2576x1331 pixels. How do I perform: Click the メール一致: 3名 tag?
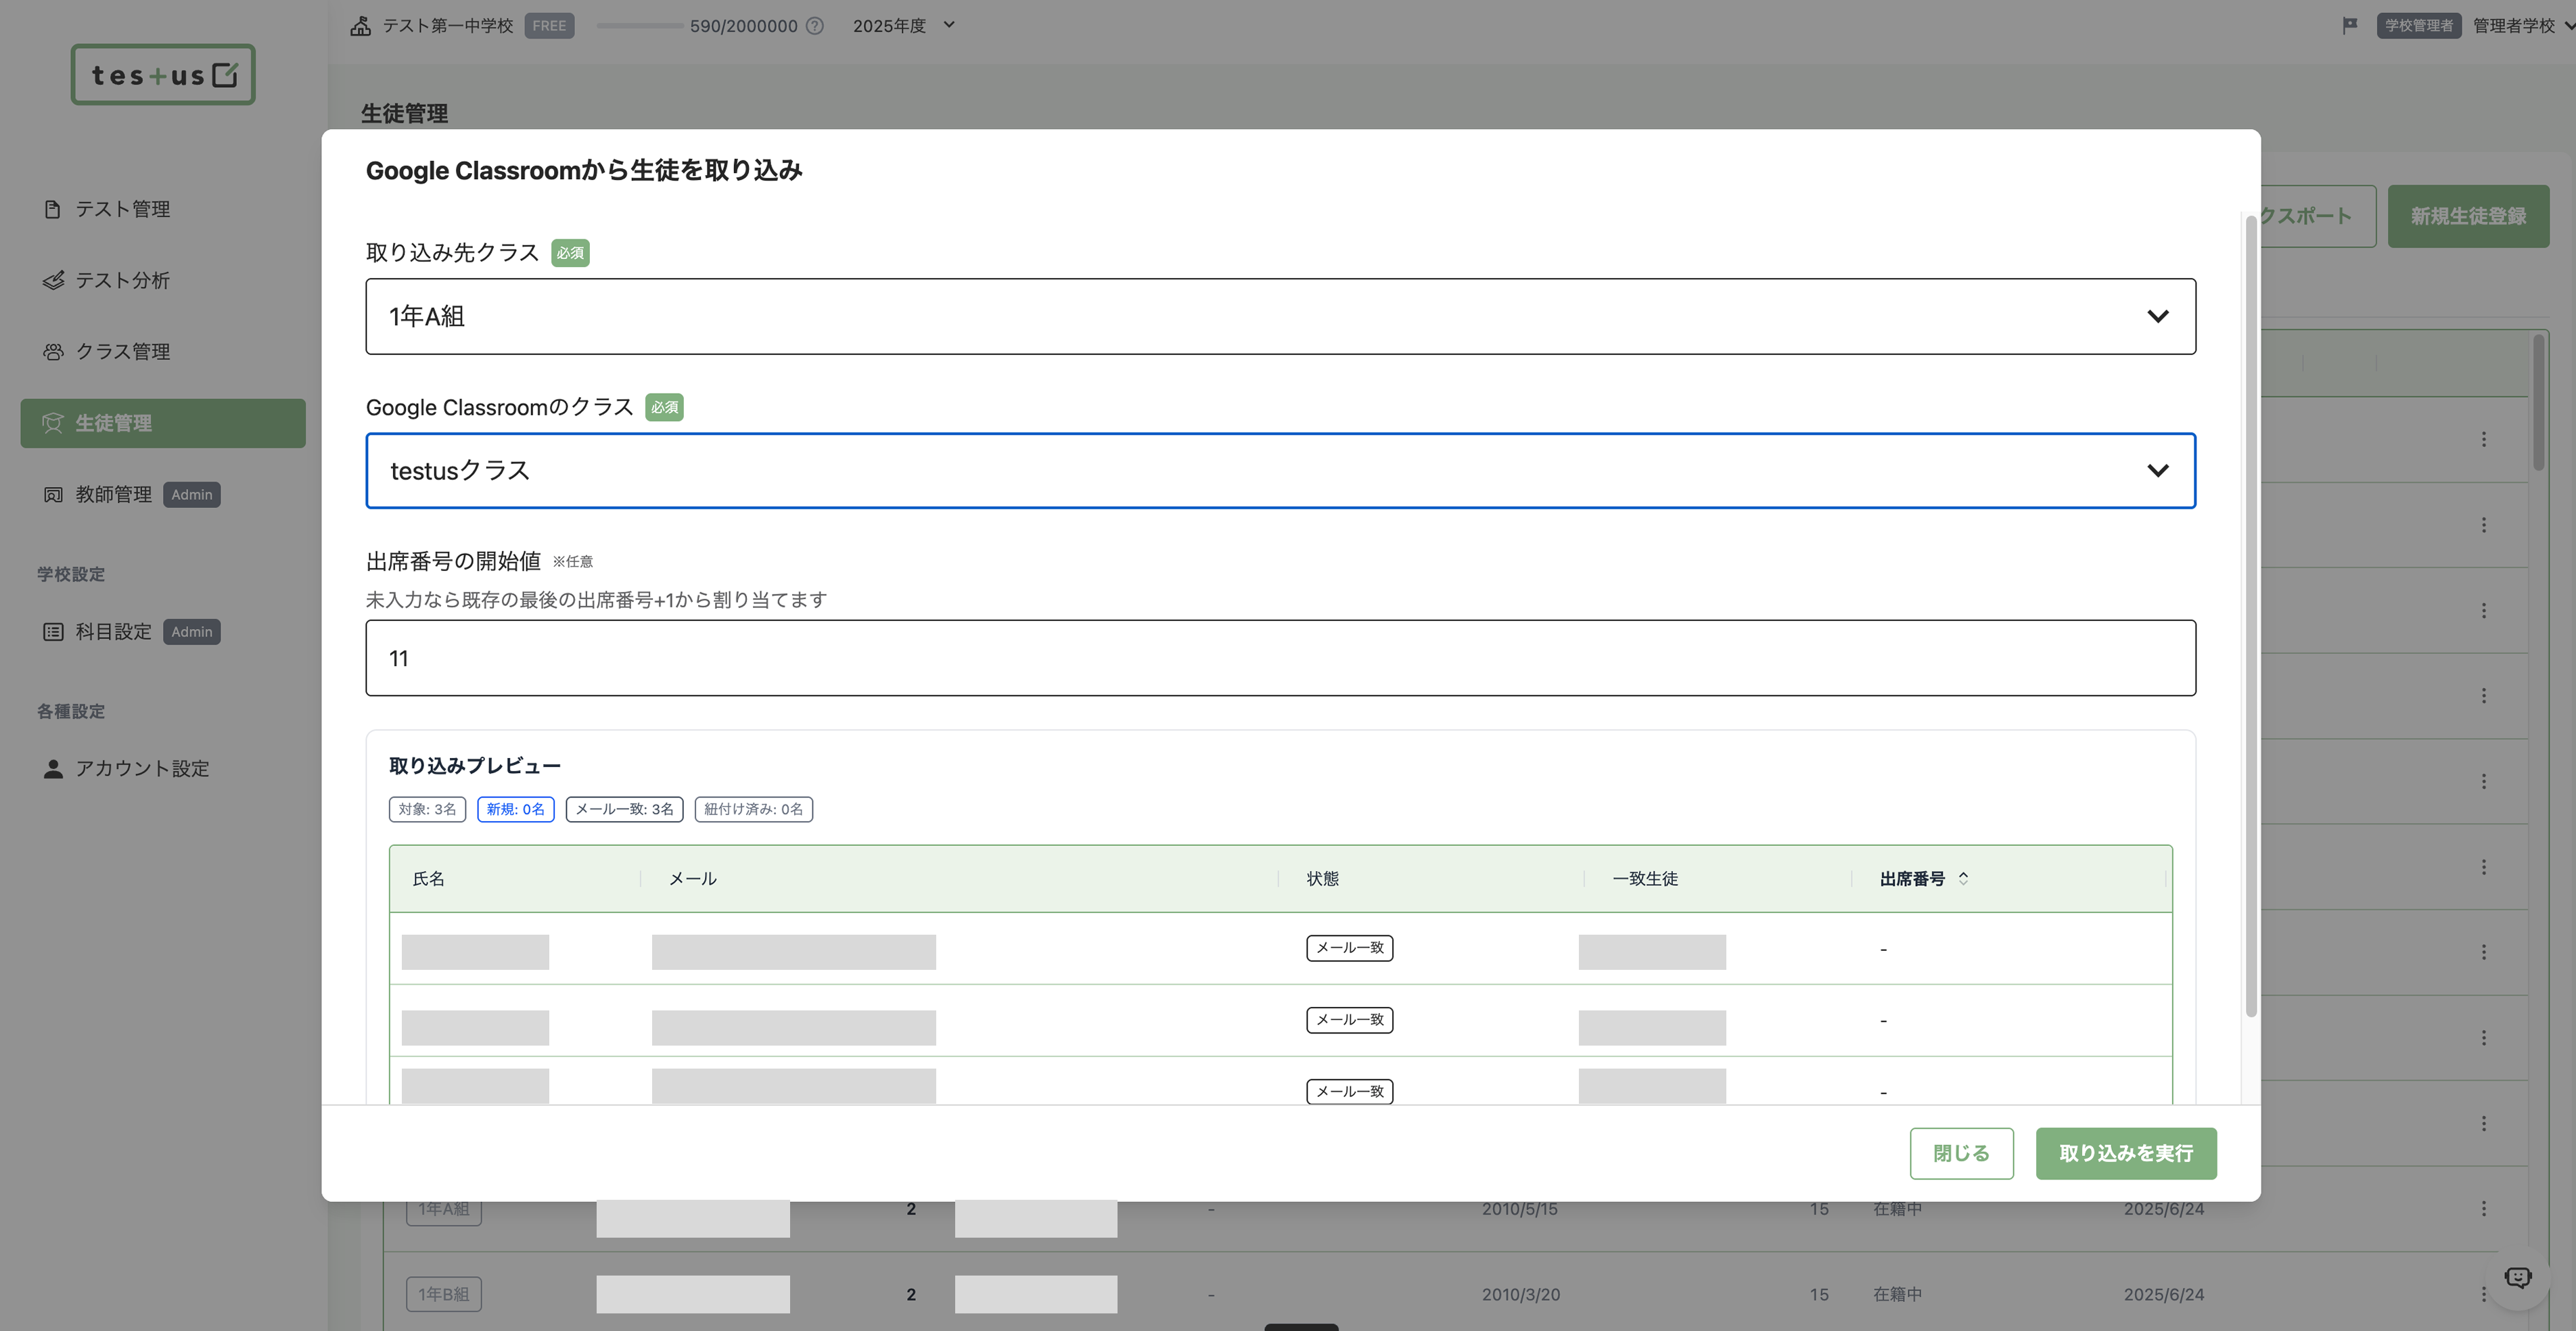point(625,809)
